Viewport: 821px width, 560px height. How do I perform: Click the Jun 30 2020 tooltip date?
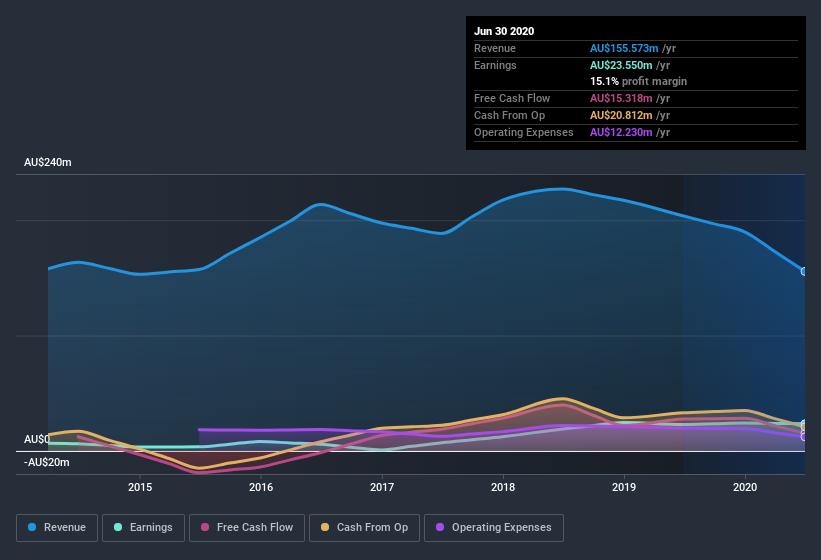click(504, 31)
